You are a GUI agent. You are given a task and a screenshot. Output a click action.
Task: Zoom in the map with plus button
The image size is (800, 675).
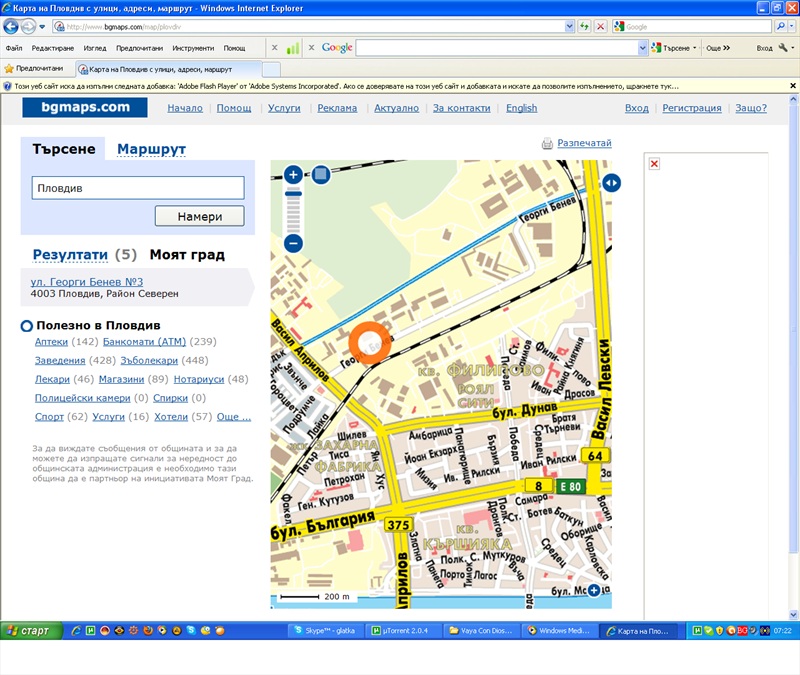293,175
